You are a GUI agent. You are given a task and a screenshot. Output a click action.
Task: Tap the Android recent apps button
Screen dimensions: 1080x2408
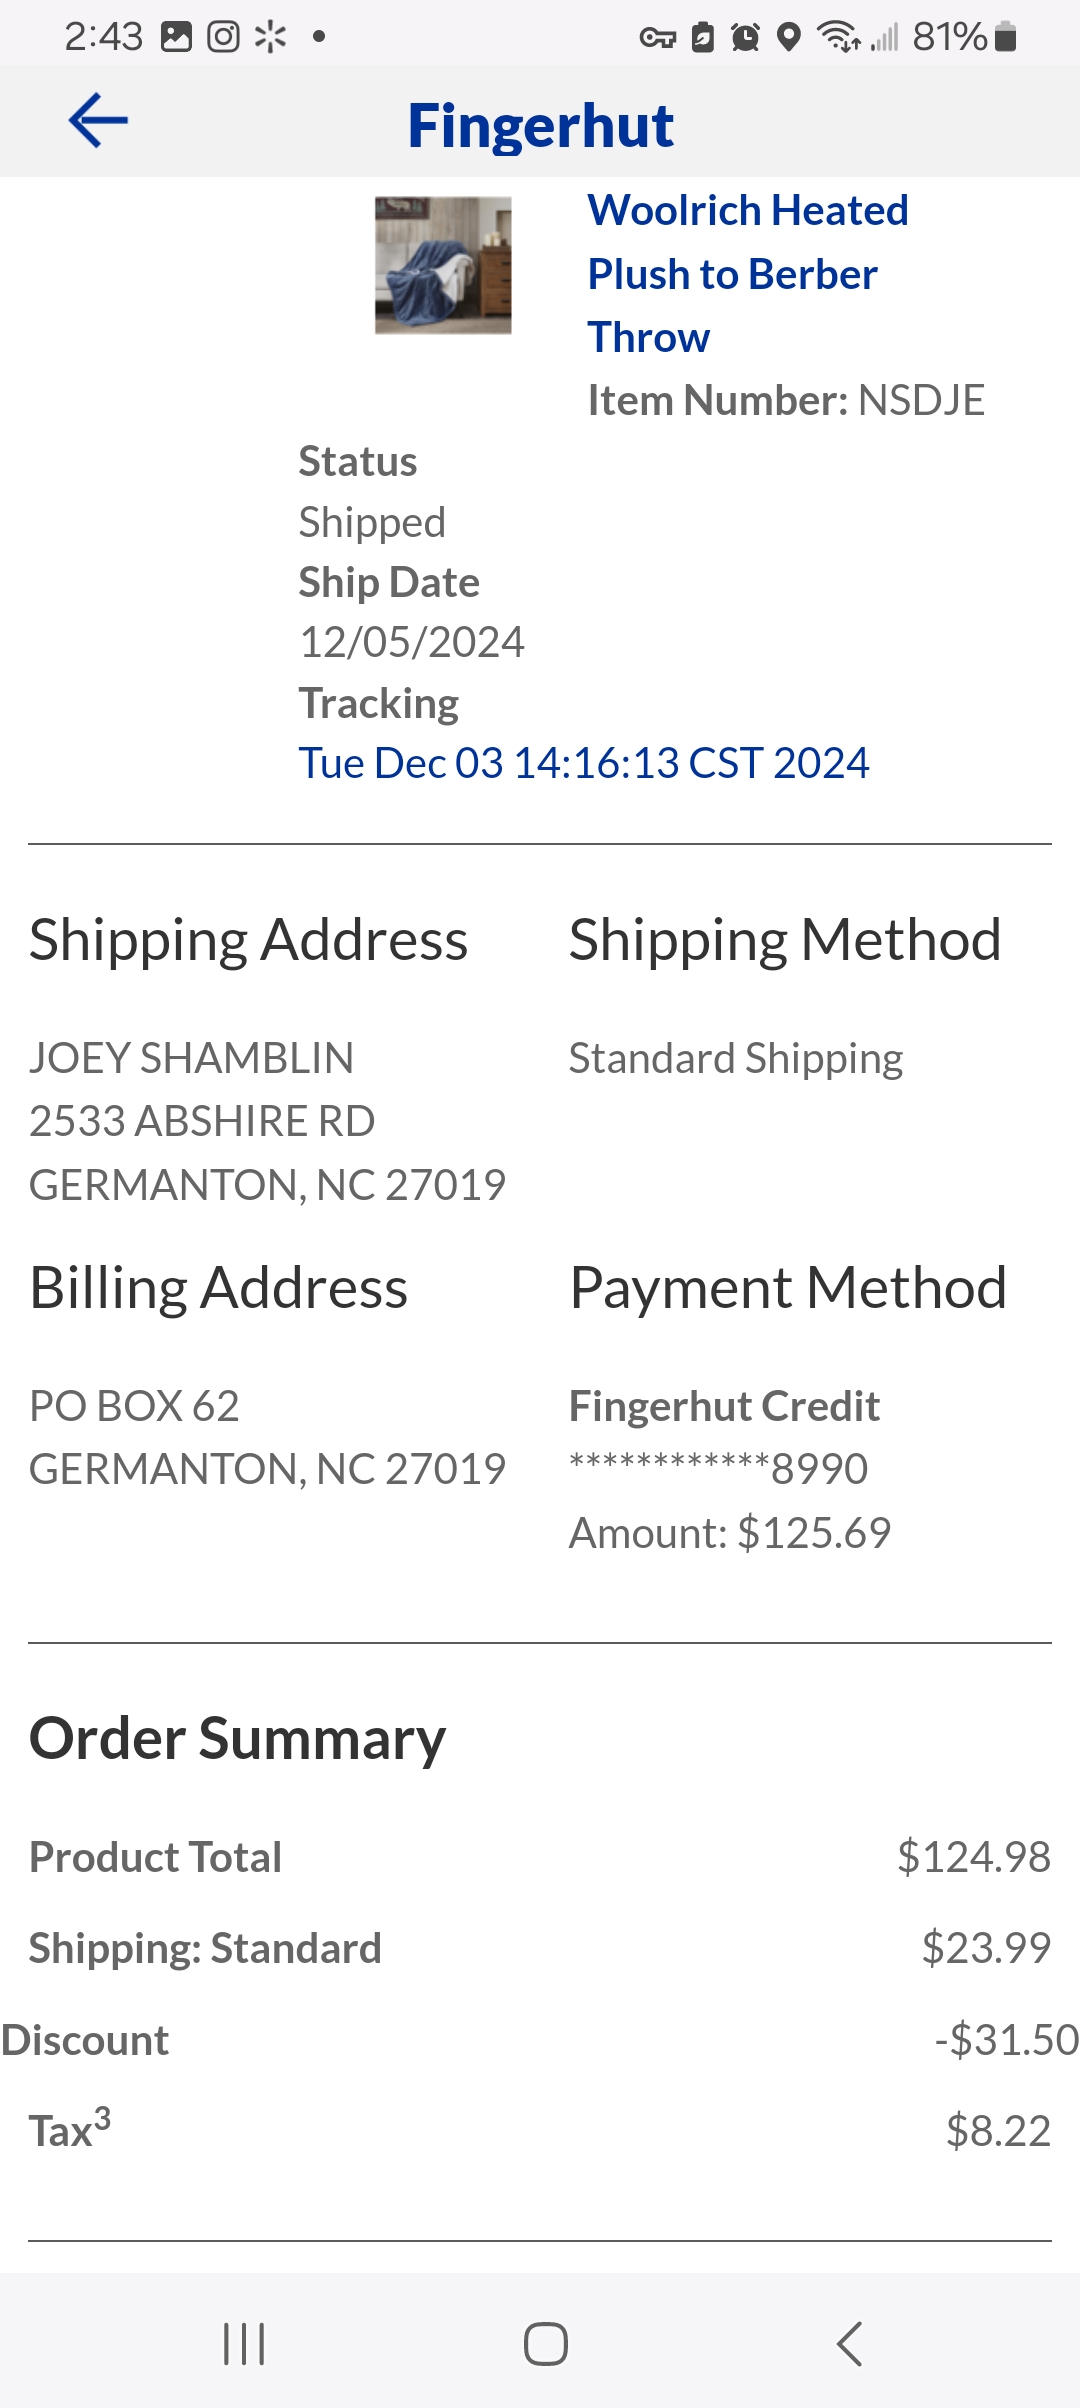click(x=244, y=2344)
